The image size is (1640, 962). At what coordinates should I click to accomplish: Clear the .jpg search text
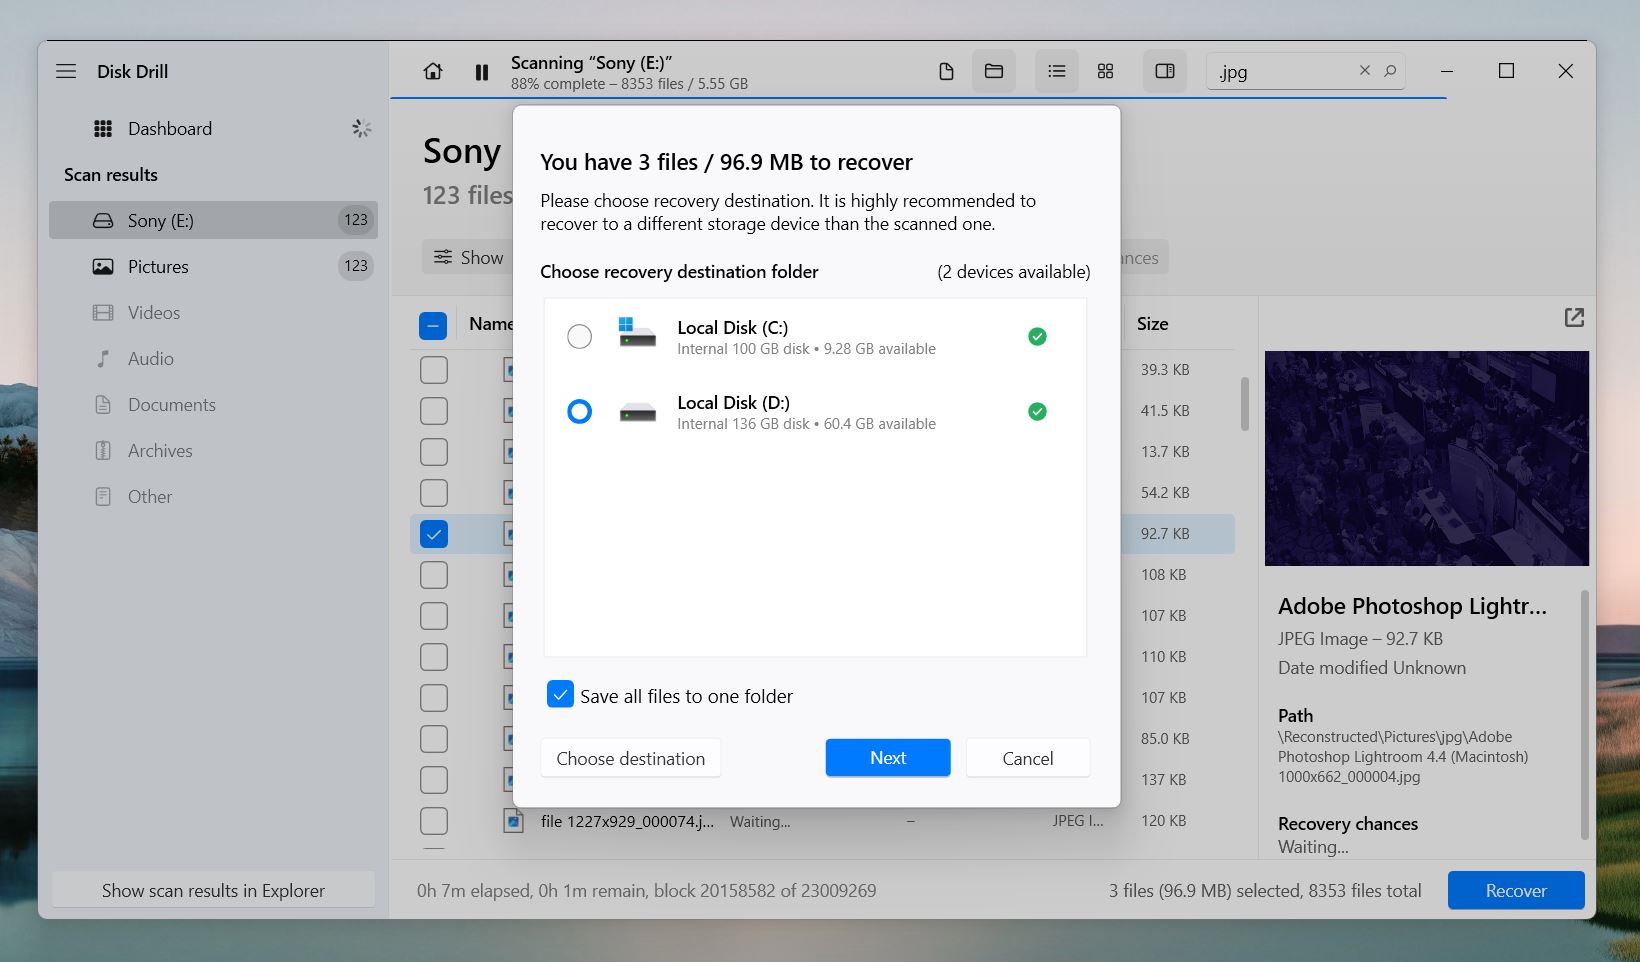pyautogui.click(x=1364, y=71)
